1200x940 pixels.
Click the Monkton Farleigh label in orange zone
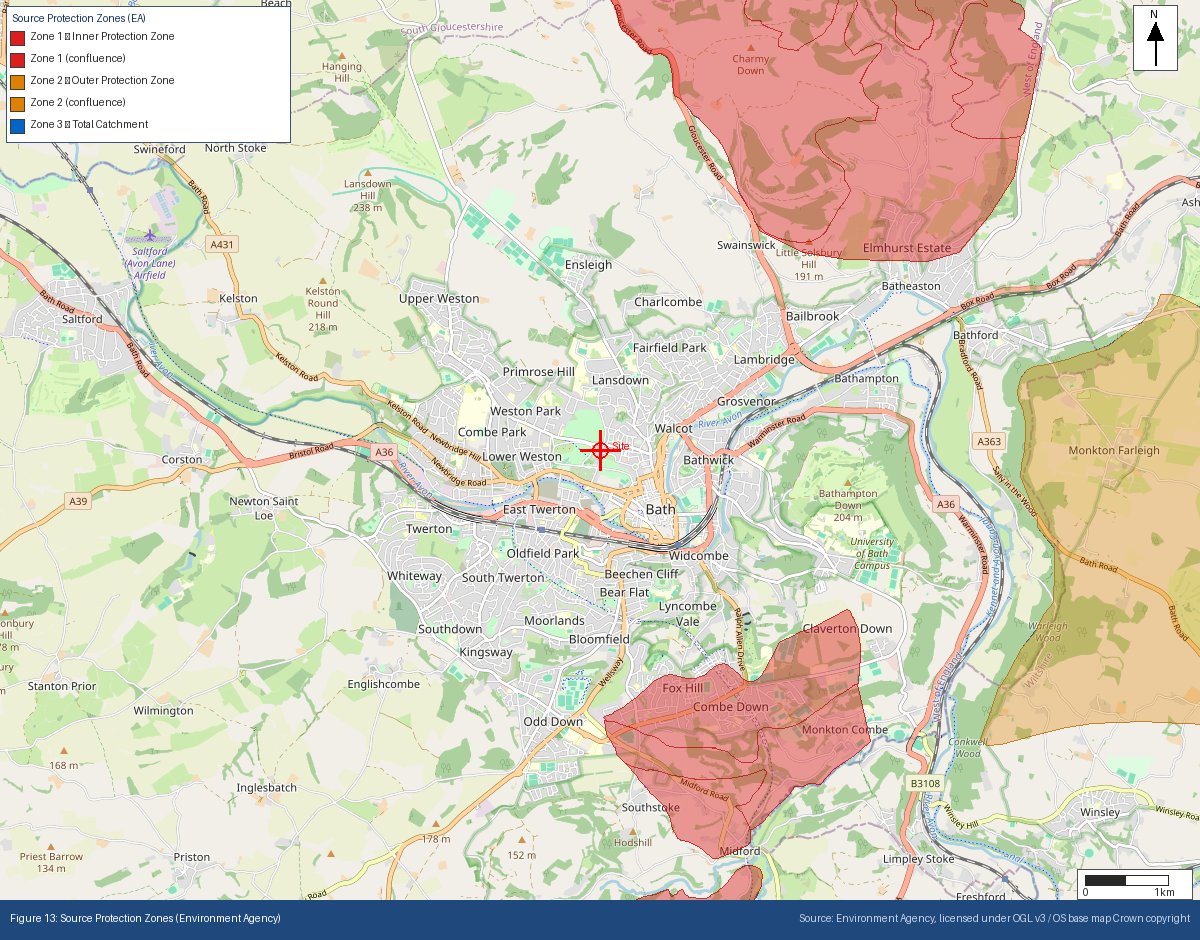click(x=1114, y=450)
